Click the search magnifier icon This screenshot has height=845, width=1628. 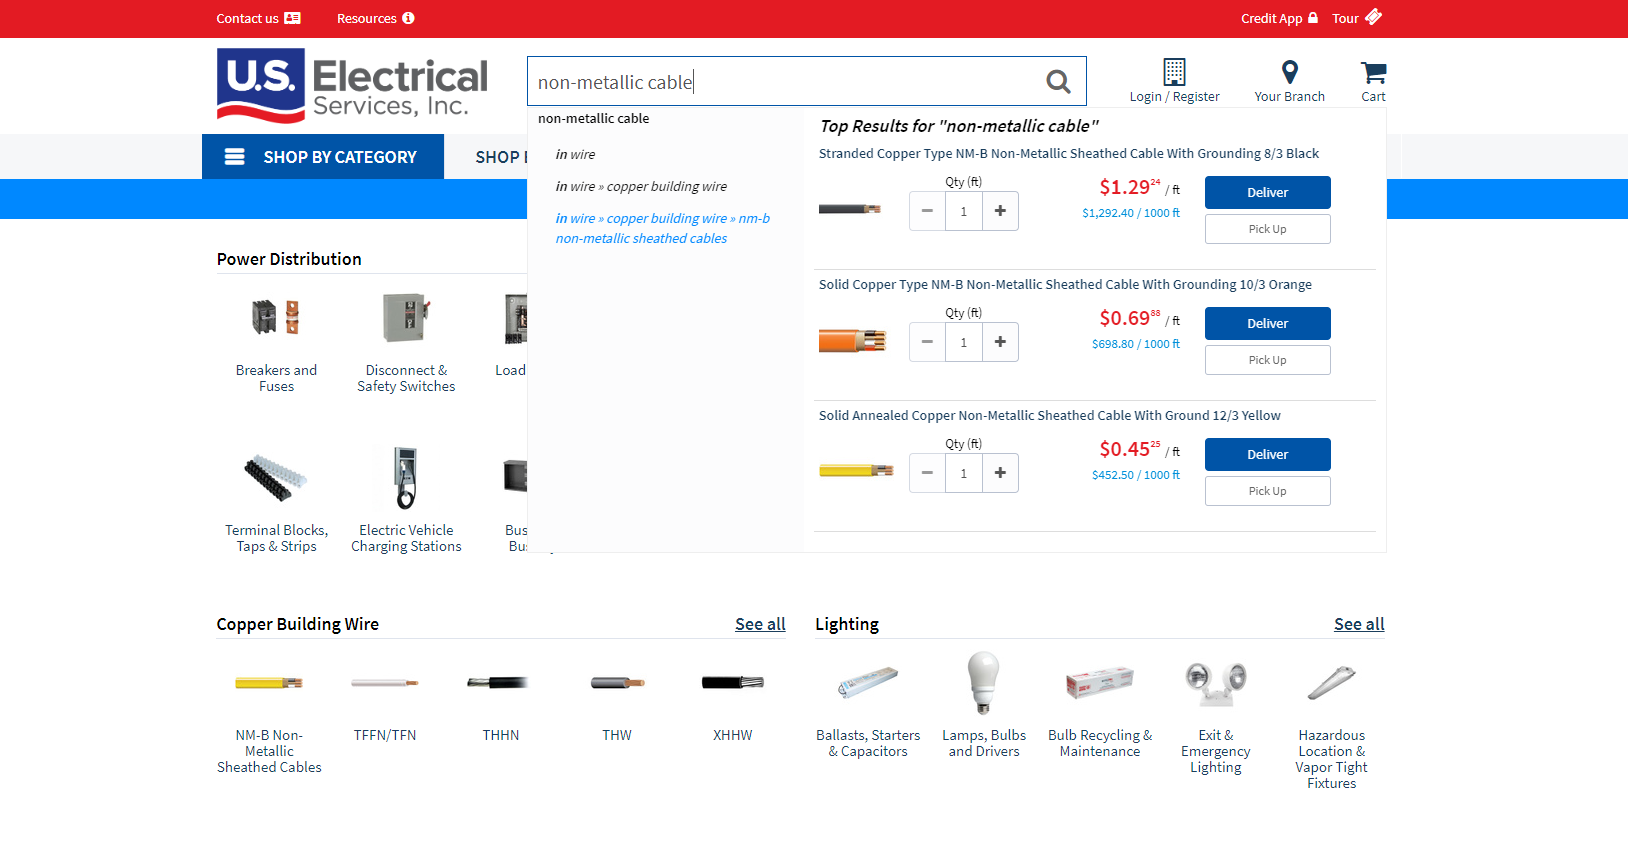click(1058, 82)
